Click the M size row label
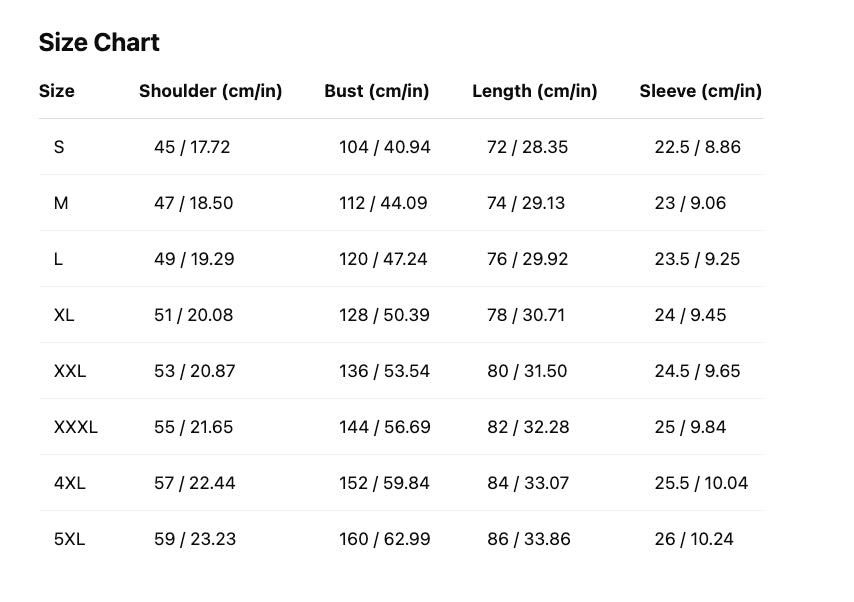The image size is (854, 602). tap(61, 203)
